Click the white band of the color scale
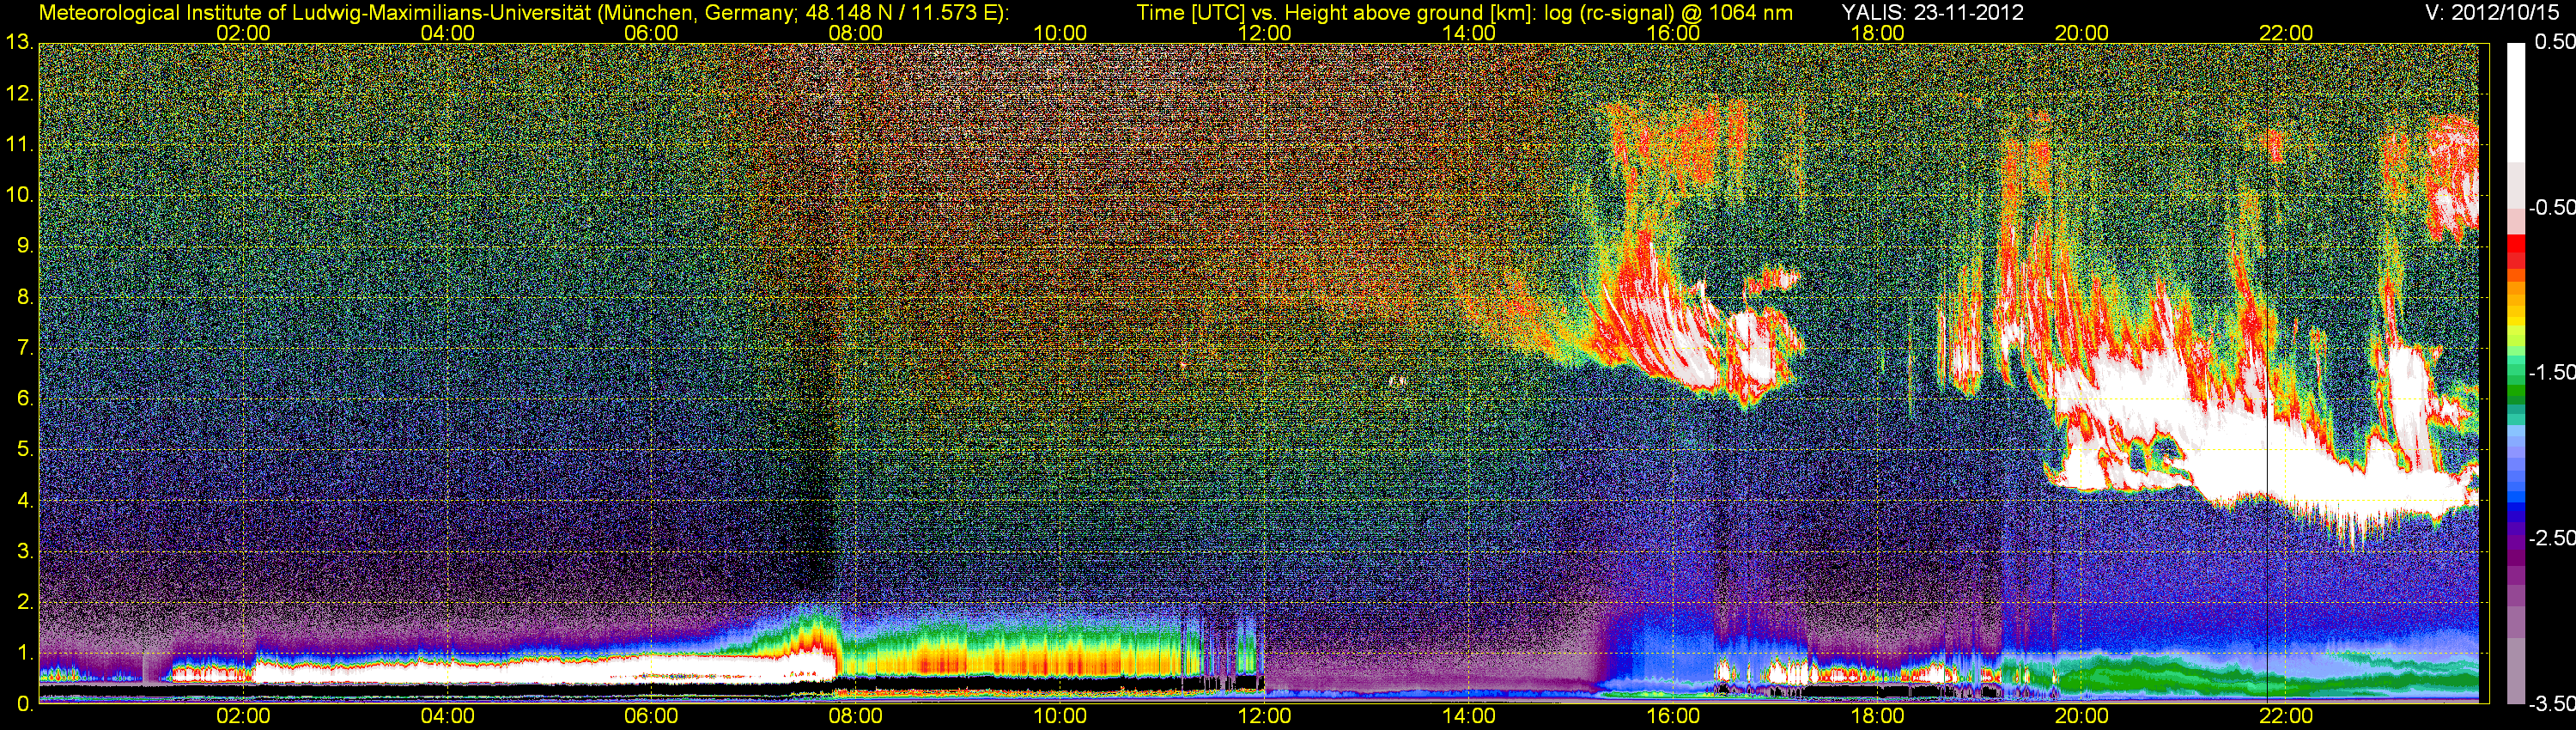 coord(2516,102)
